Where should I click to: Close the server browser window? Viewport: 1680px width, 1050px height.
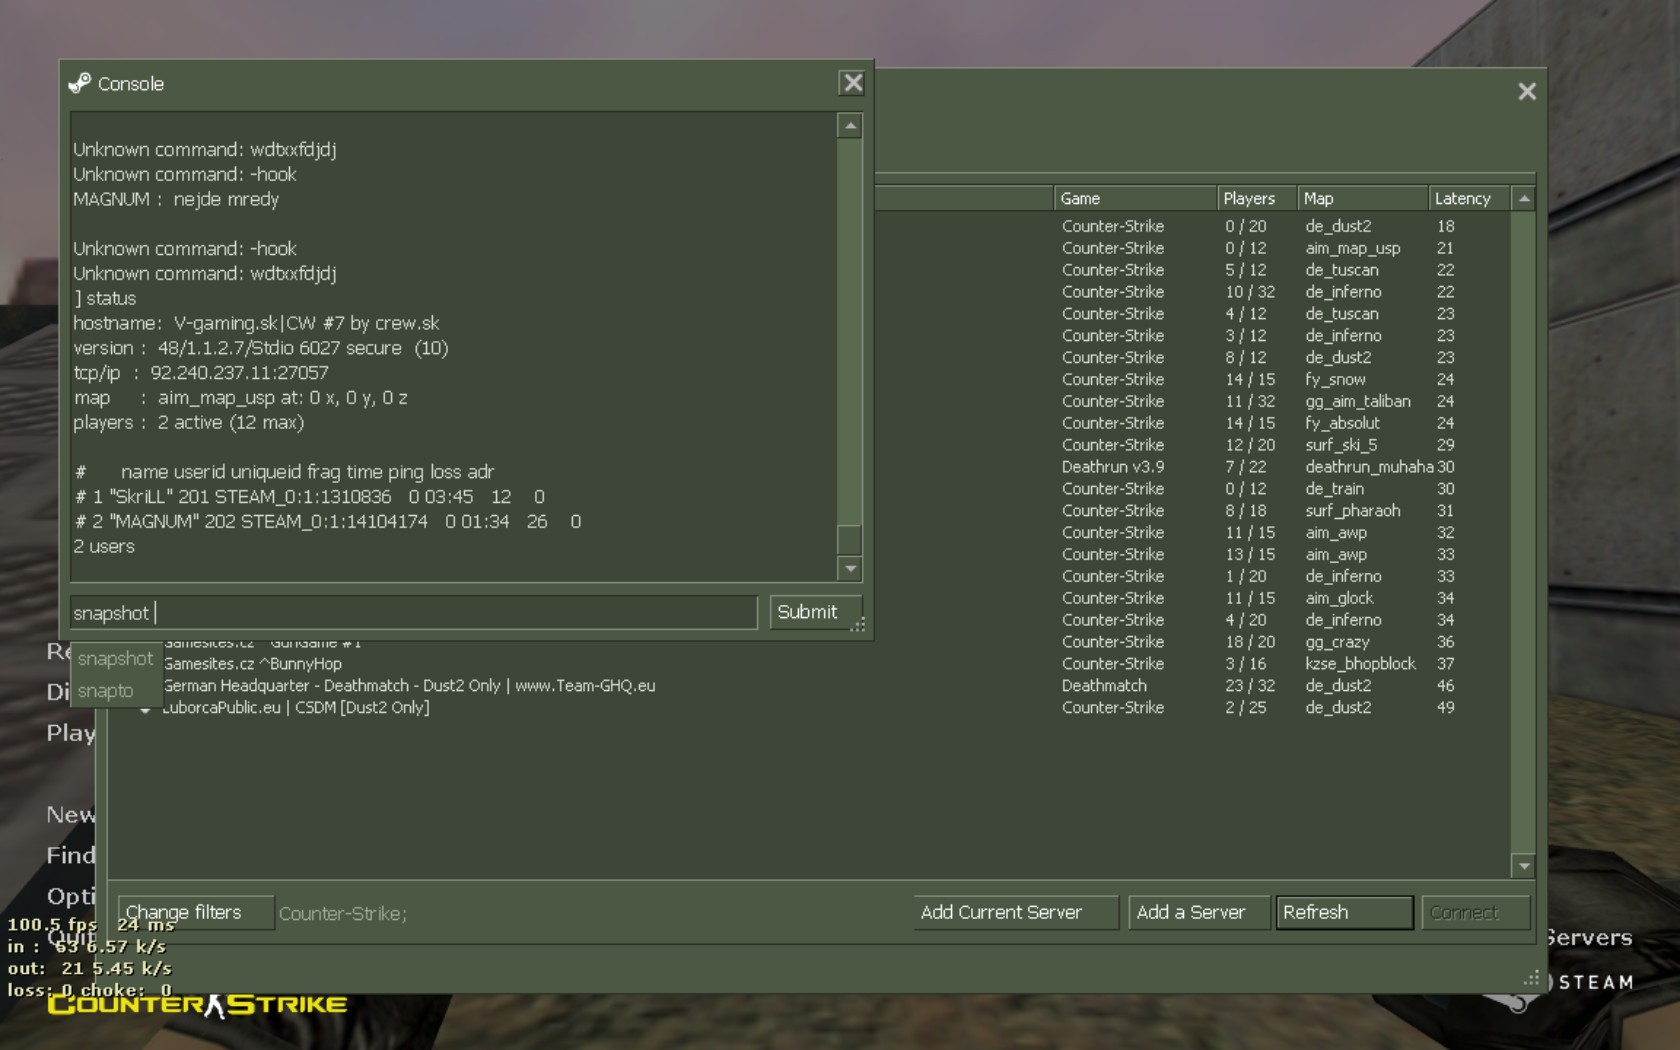point(1526,91)
